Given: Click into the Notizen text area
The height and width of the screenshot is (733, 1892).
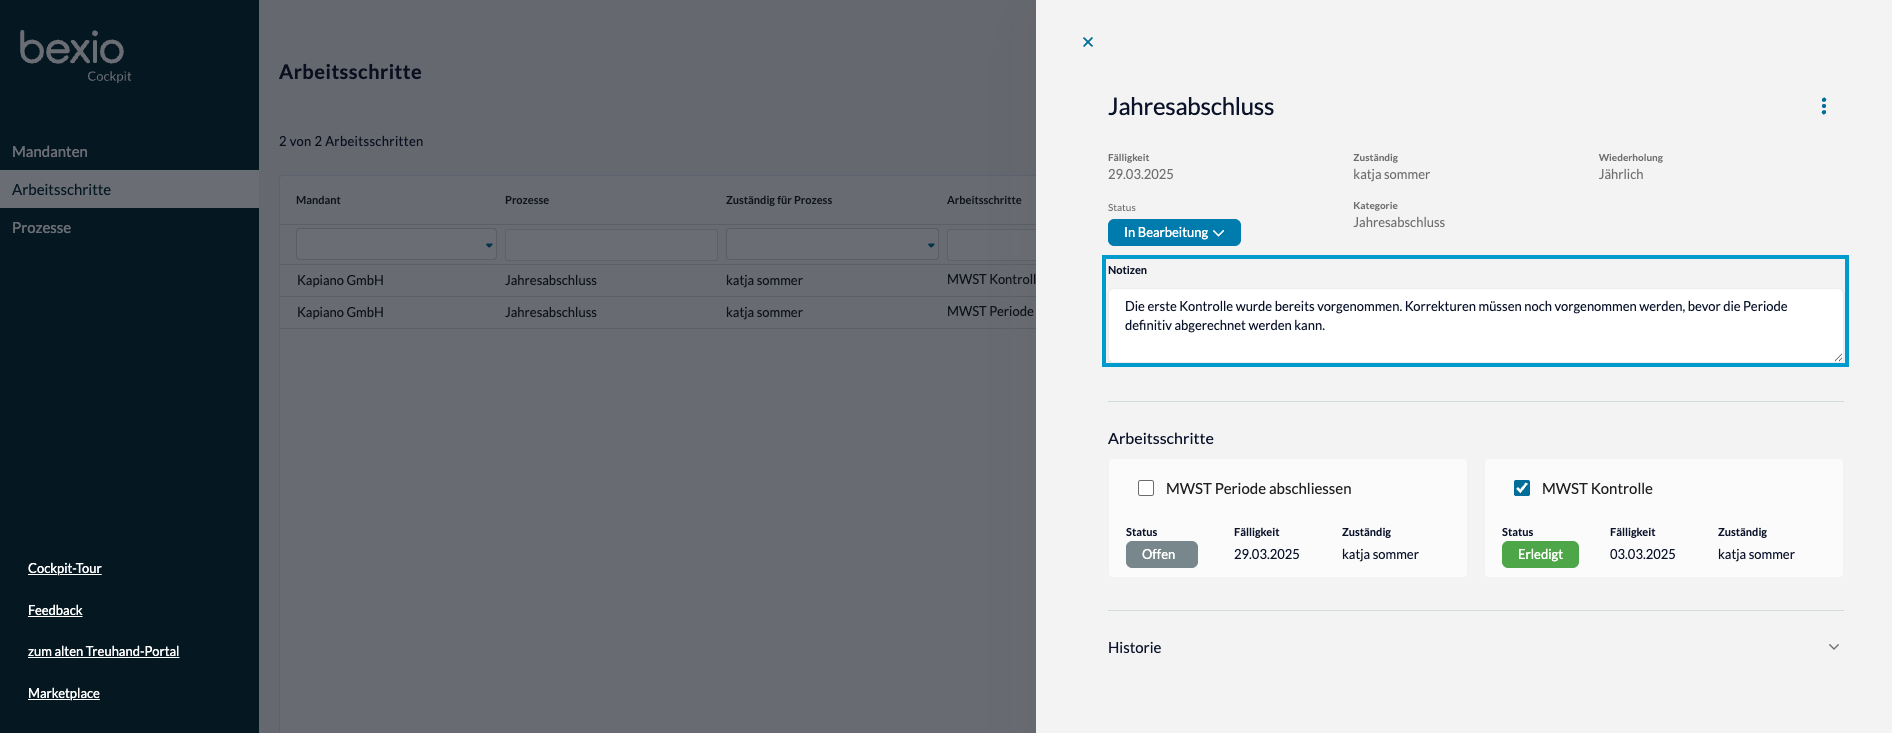Looking at the screenshot, I should click(1474, 324).
